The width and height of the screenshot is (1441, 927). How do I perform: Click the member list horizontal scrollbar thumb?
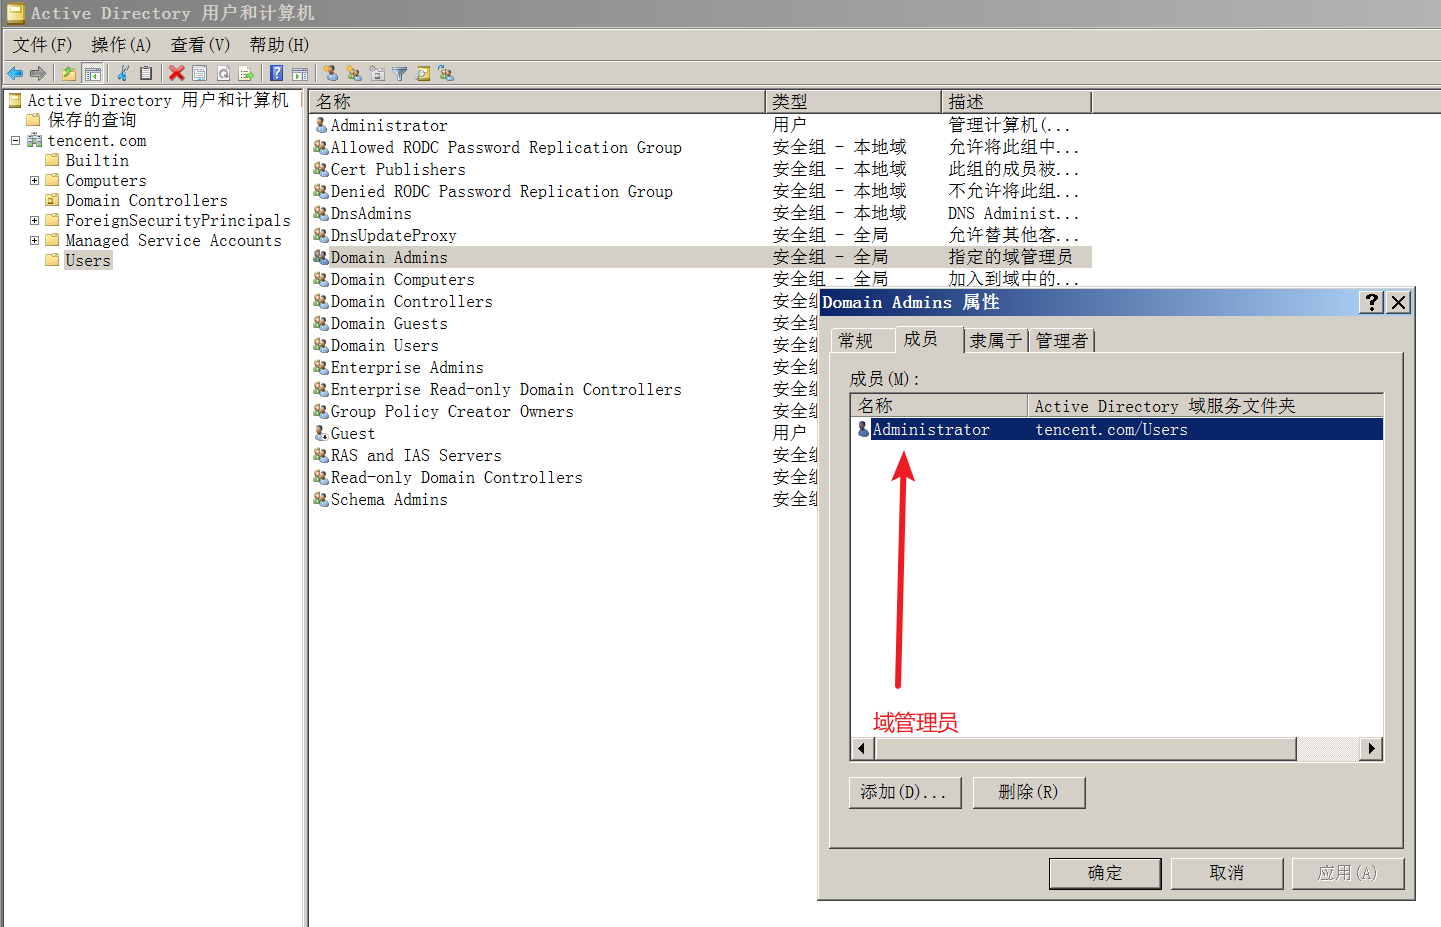pyautogui.click(x=1085, y=749)
